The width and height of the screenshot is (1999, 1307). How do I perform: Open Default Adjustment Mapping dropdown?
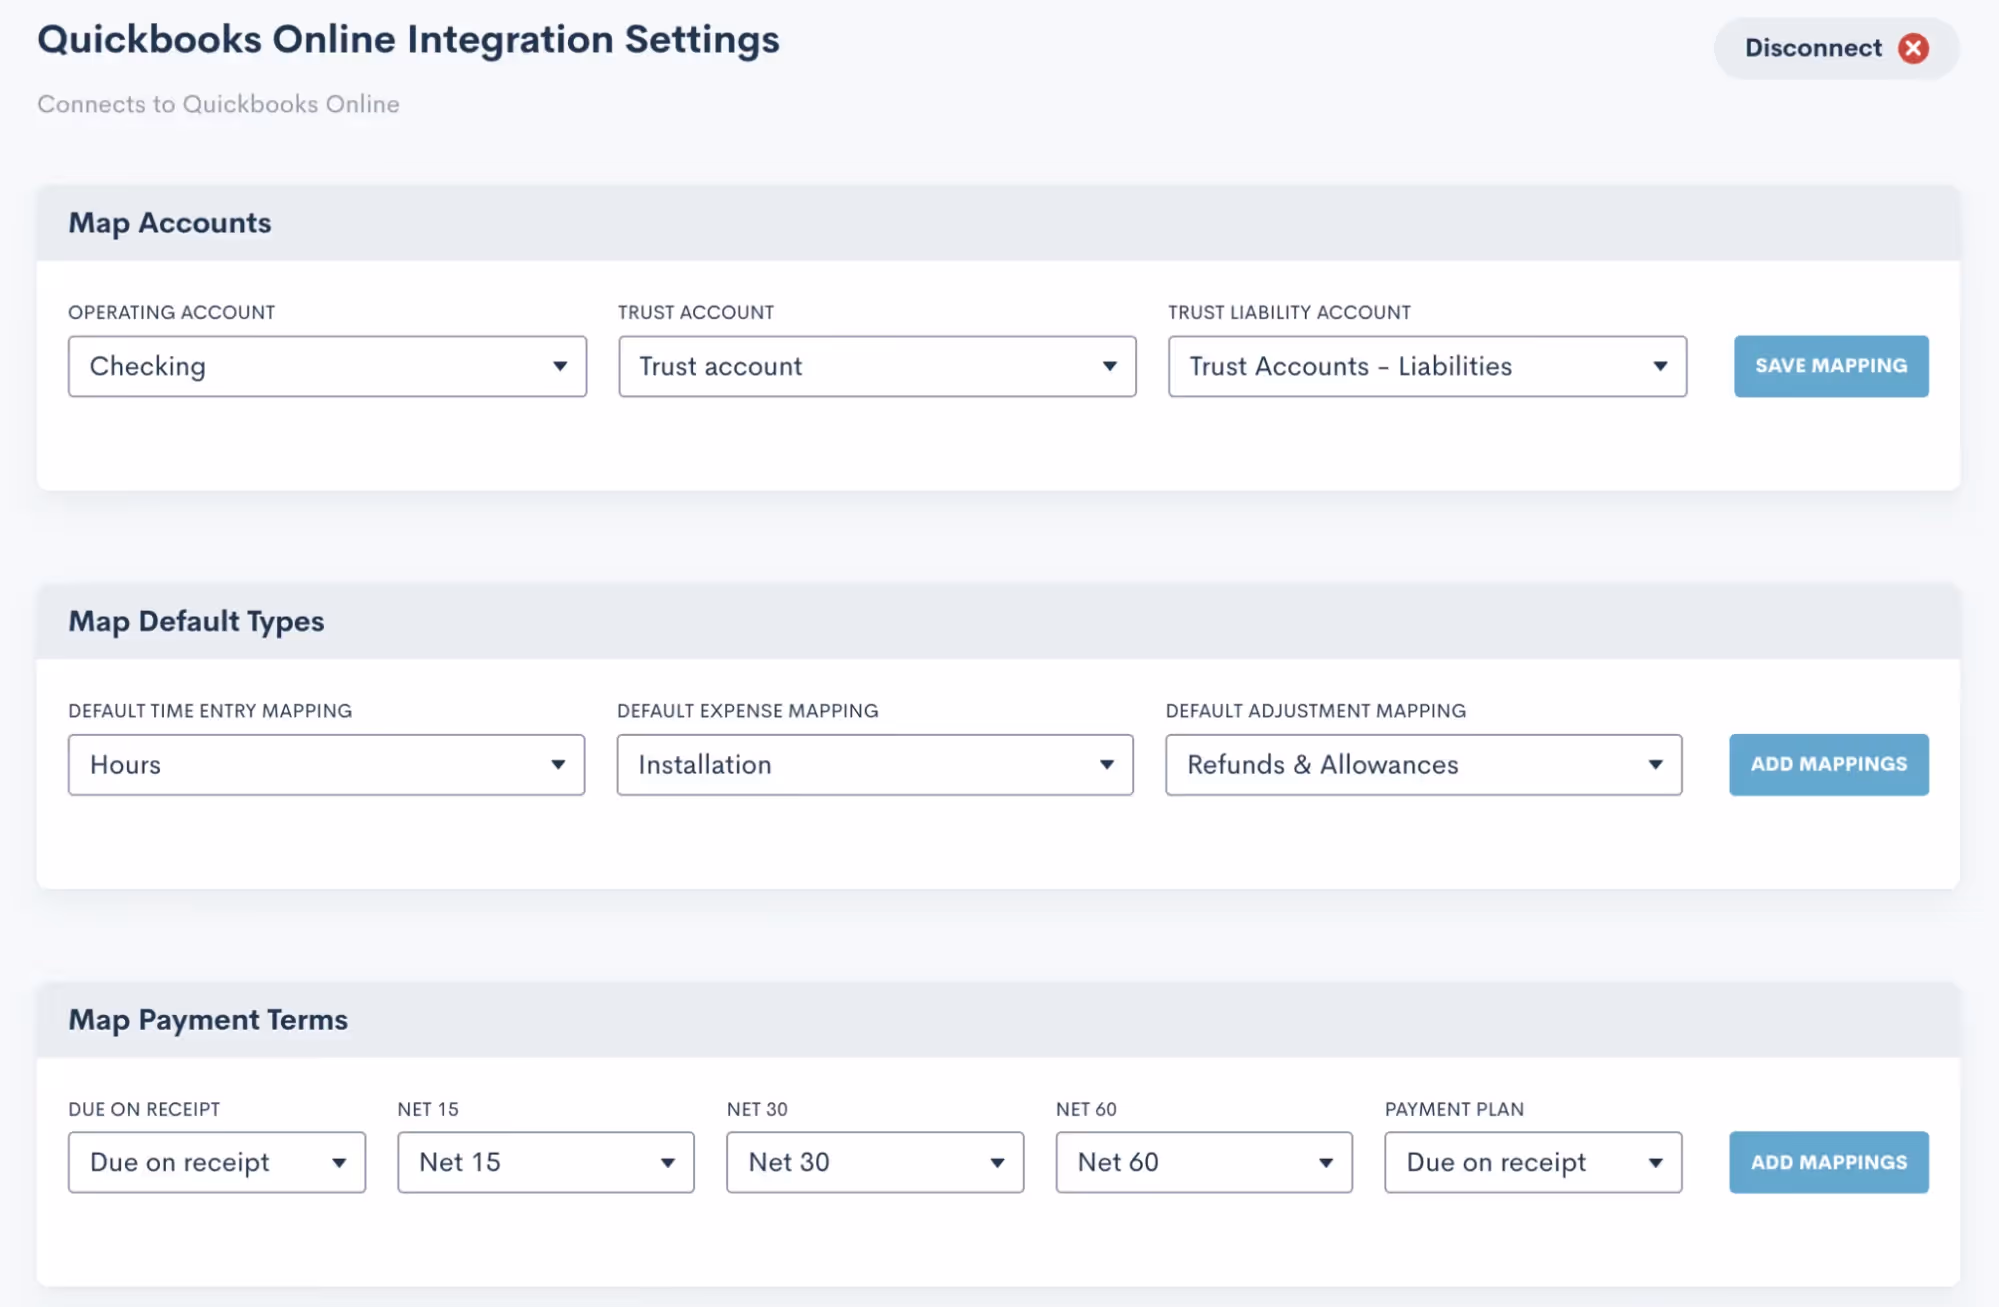coord(1423,765)
